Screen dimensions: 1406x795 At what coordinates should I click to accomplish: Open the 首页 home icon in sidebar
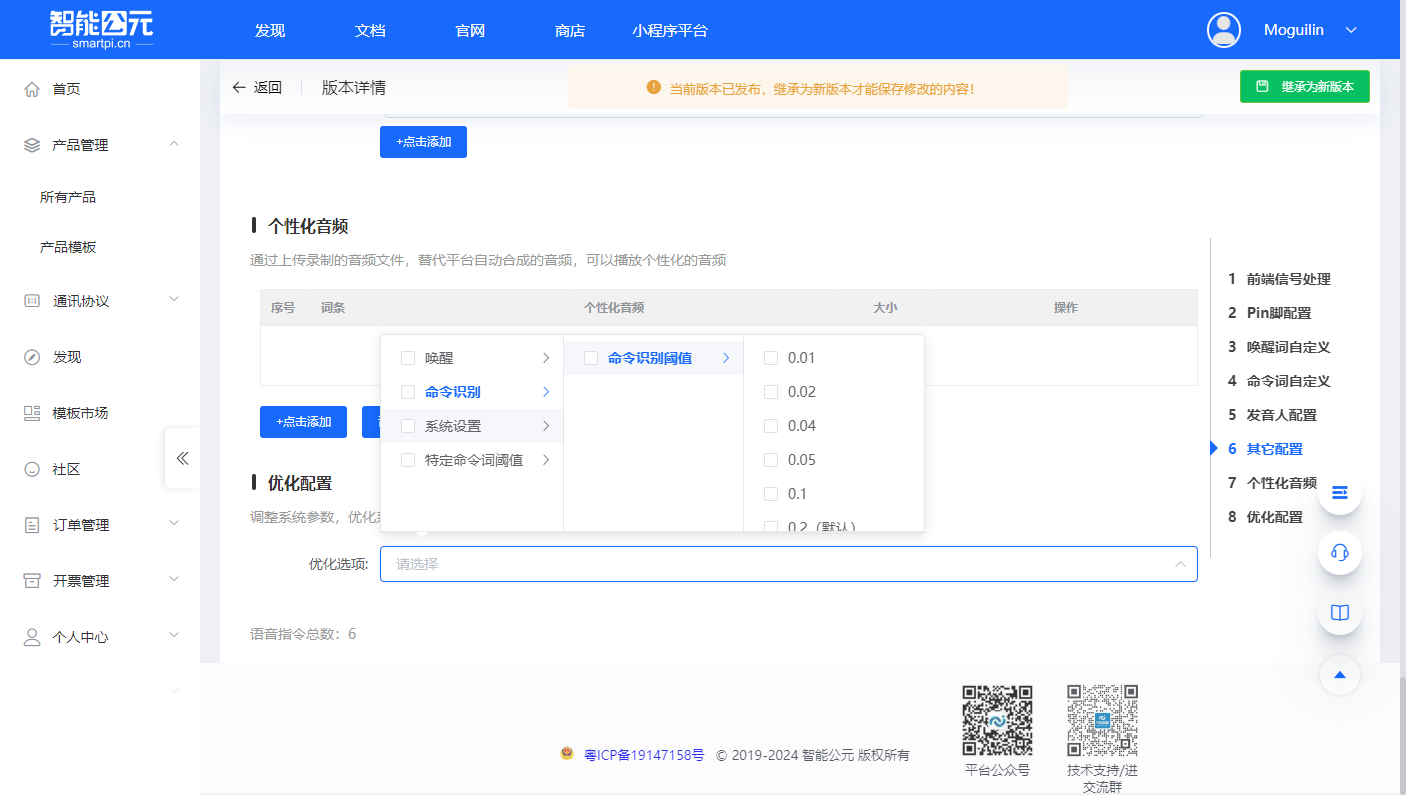coord(30,88)
